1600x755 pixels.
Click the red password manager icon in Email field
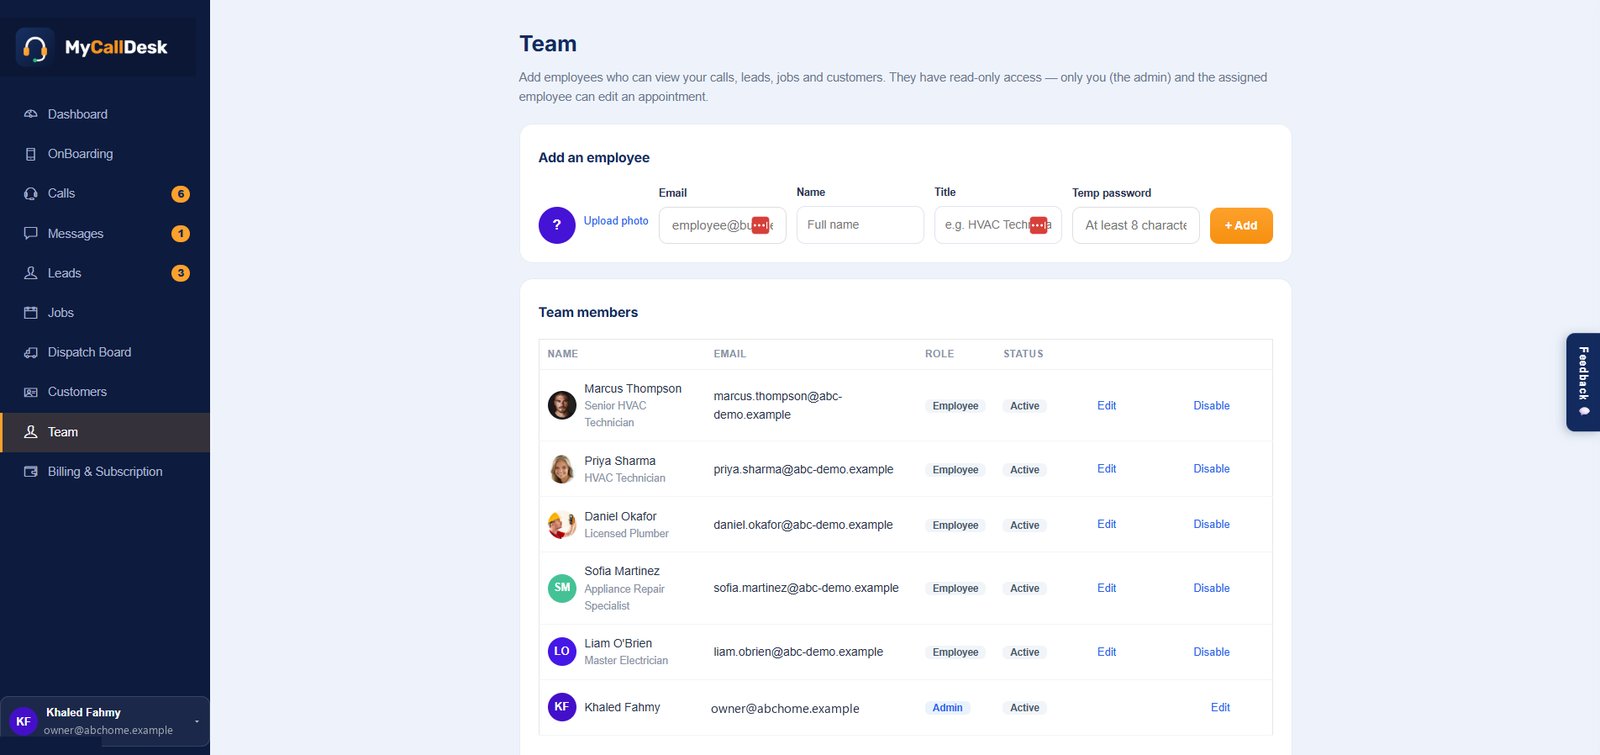760,226
